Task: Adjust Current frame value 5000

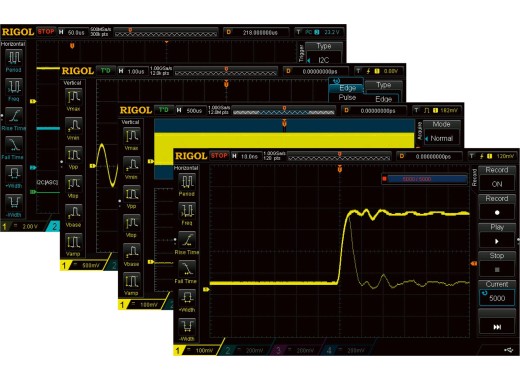Action: tap(497, 293)
